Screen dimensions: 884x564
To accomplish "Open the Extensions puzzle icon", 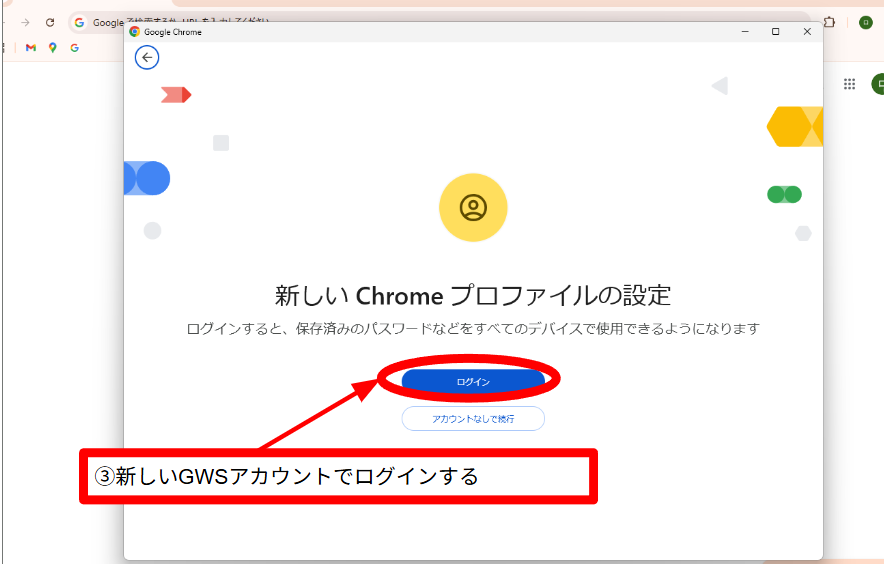I will click(x=829, y=22).
